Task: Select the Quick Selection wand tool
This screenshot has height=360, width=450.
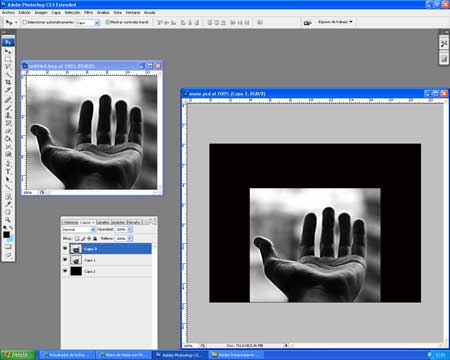Action: point(8,75)
